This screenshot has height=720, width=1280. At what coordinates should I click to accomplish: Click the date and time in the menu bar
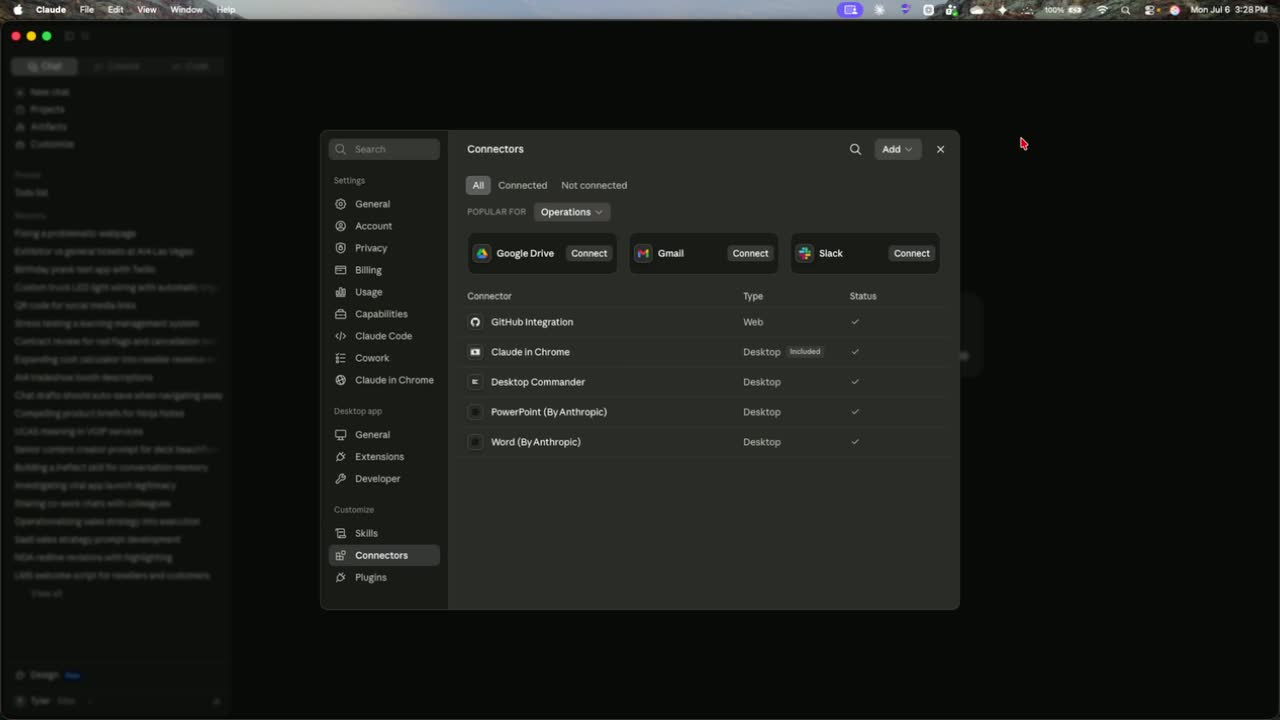tap(1229, 9)
